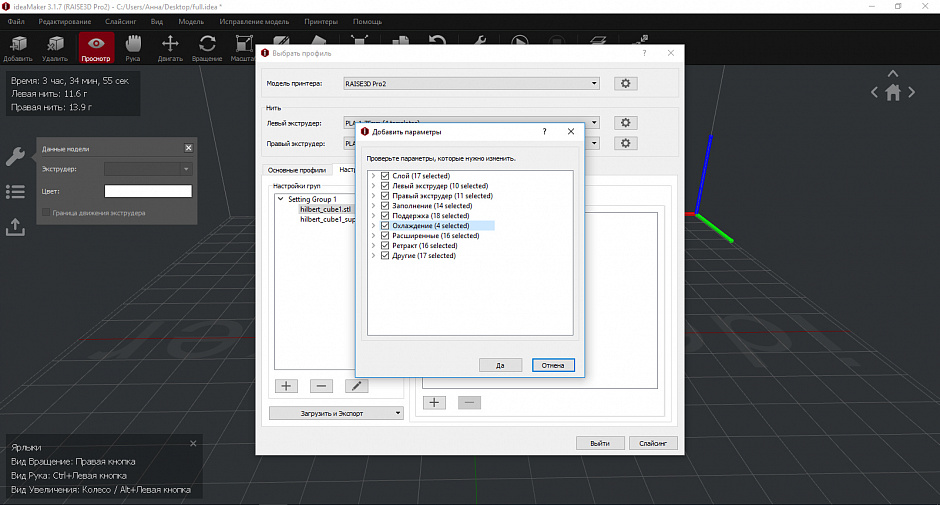The image size is (940, 505).
Task: Select the Рука (Hand) pan tool
Action: [133, 48]
